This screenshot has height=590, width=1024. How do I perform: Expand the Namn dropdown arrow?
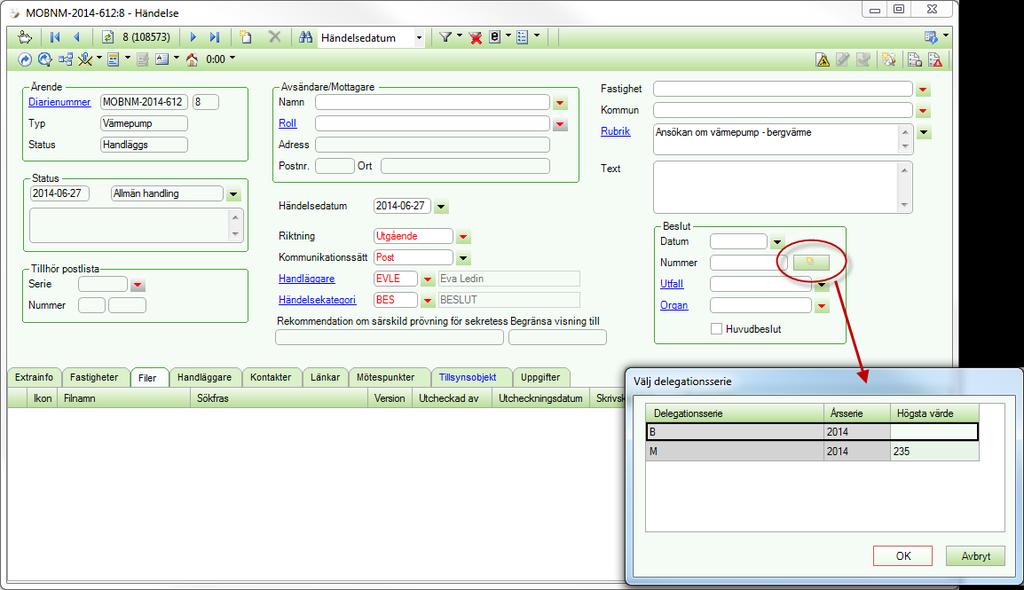[x=560, y=103]
